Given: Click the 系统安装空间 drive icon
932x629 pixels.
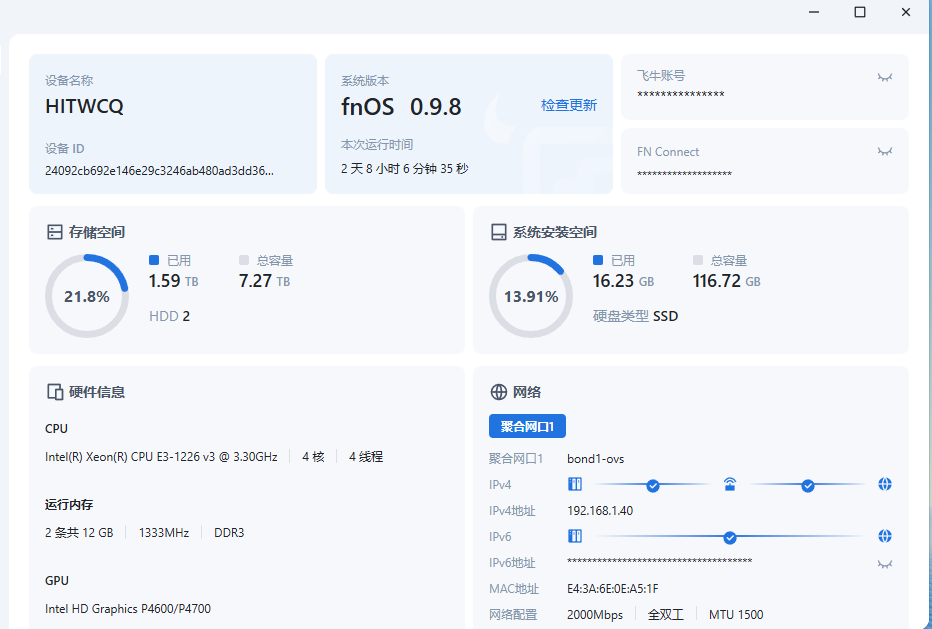Looking at the screenshot, I should tap(498, 232).
